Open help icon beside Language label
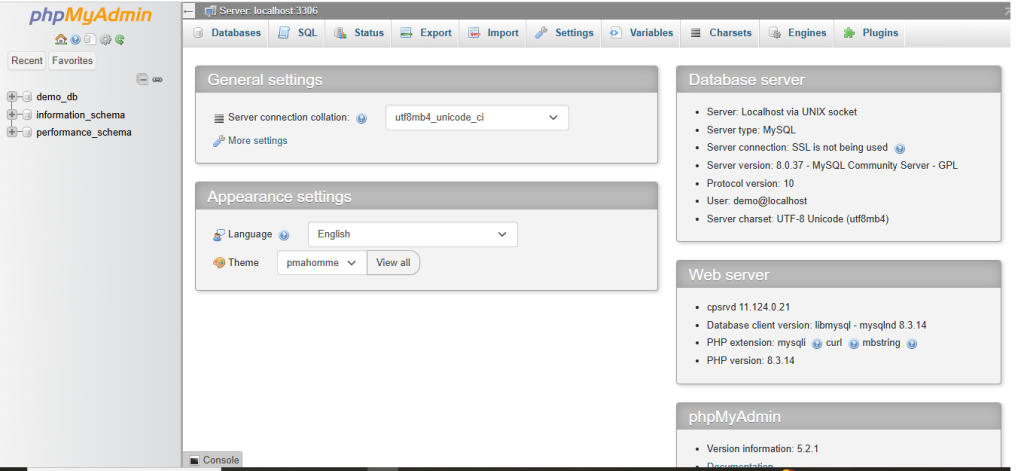This screenshot has height=471, width=1024. pos(283,235)
